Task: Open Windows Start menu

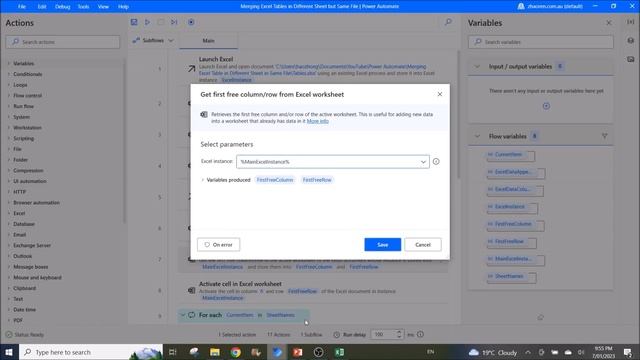Action: click(9, 352)
